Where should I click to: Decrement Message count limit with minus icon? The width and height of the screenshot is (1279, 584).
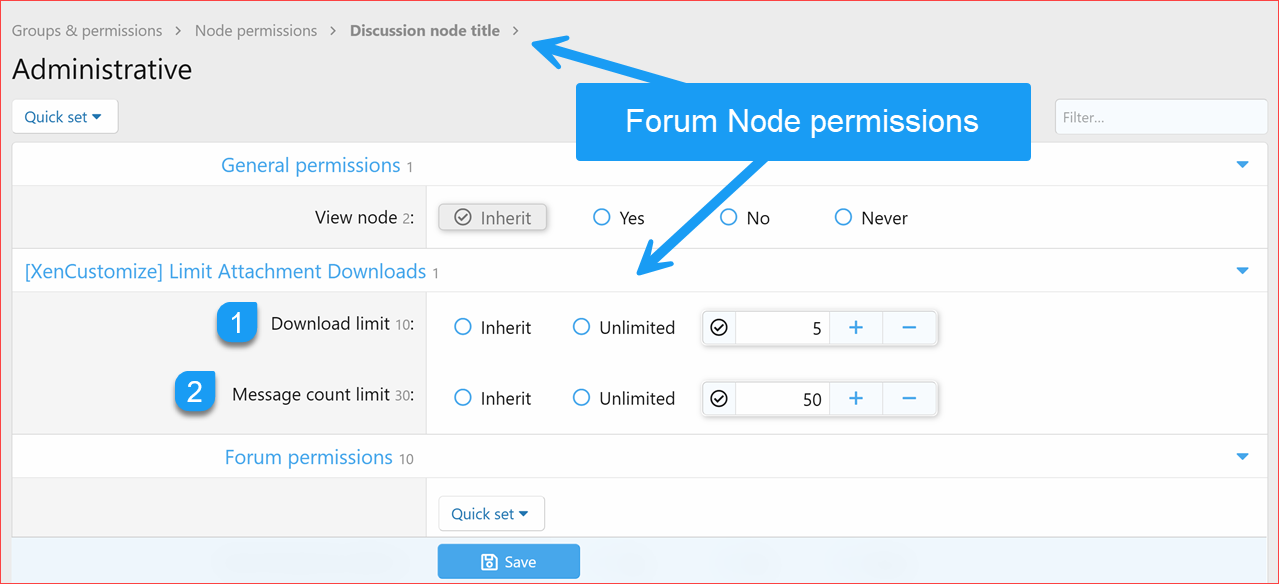[x=909, y=398]
